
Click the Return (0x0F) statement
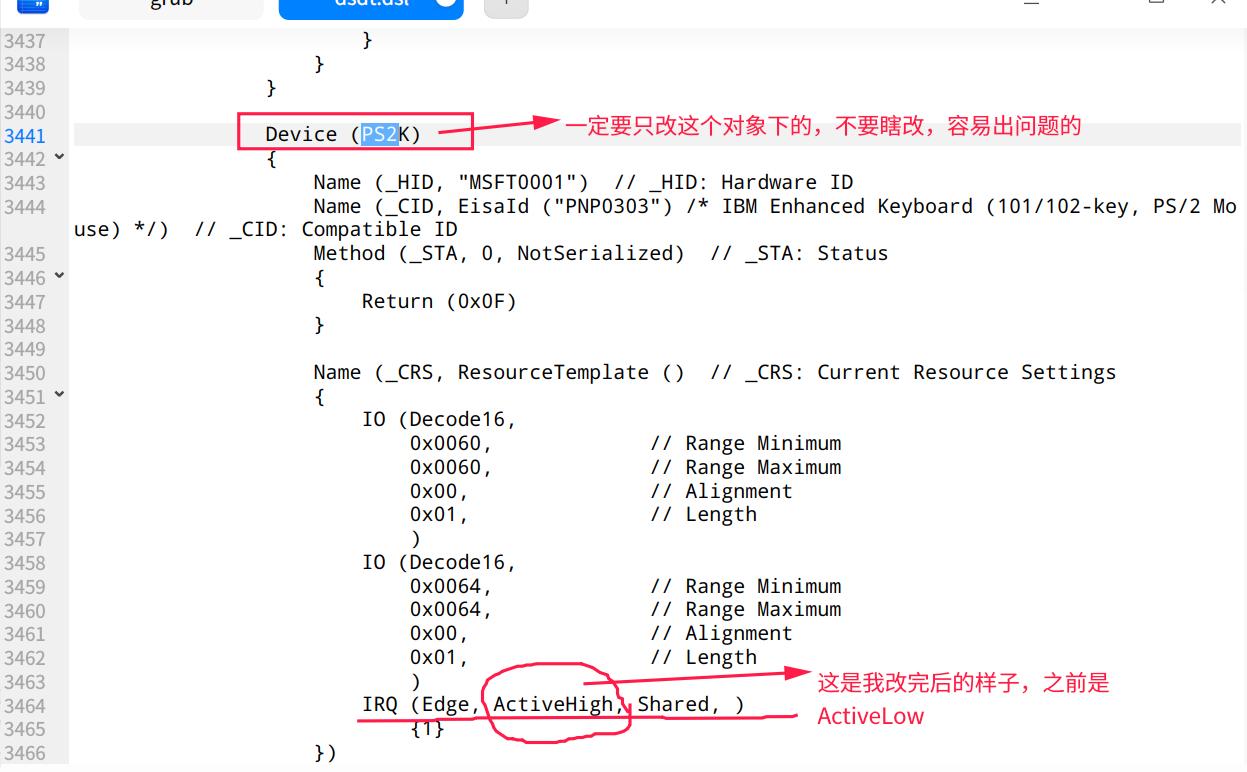[x=439, y=301]
